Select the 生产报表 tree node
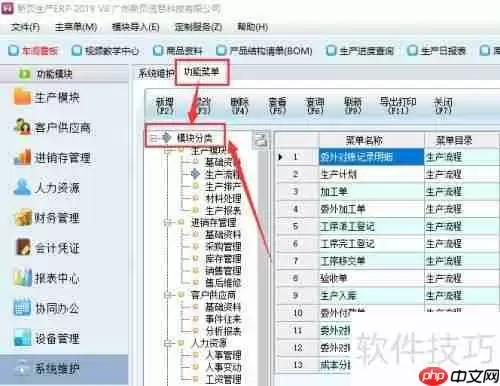The height and width of the screenshot is (386, 500). 223,211
